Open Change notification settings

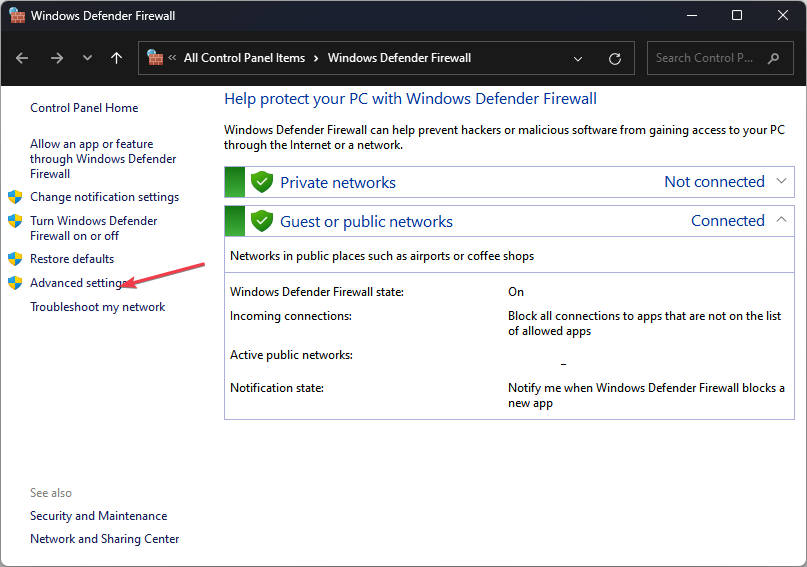click(104, 197)
